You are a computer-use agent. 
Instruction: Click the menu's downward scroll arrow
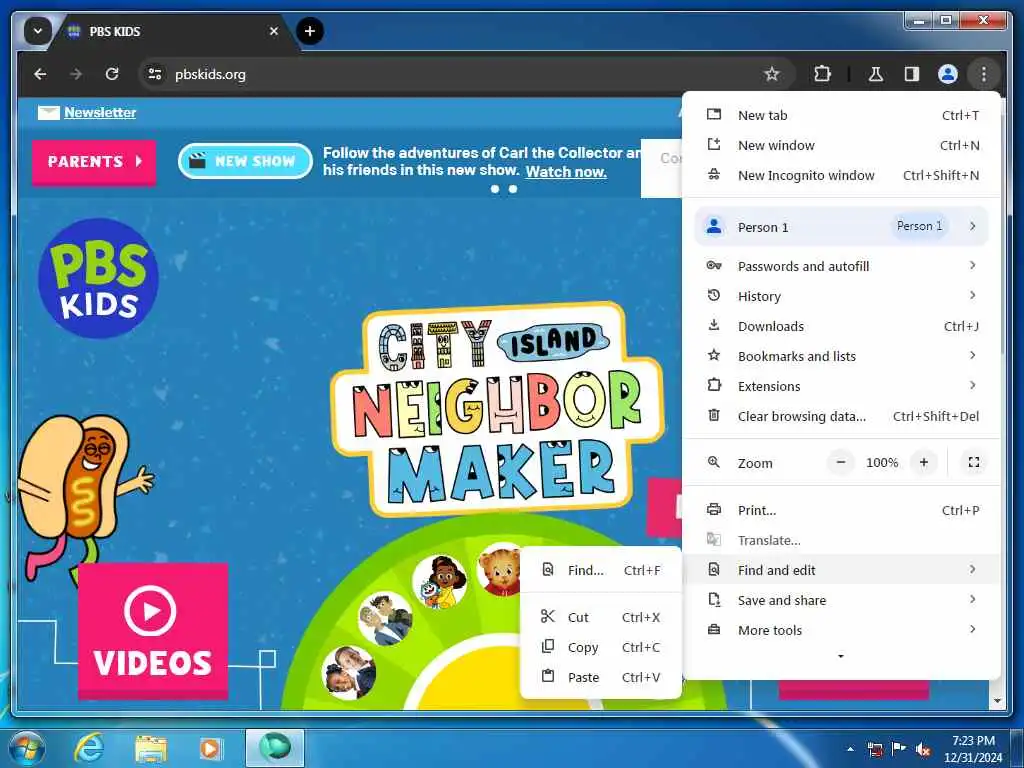(840, 656)
